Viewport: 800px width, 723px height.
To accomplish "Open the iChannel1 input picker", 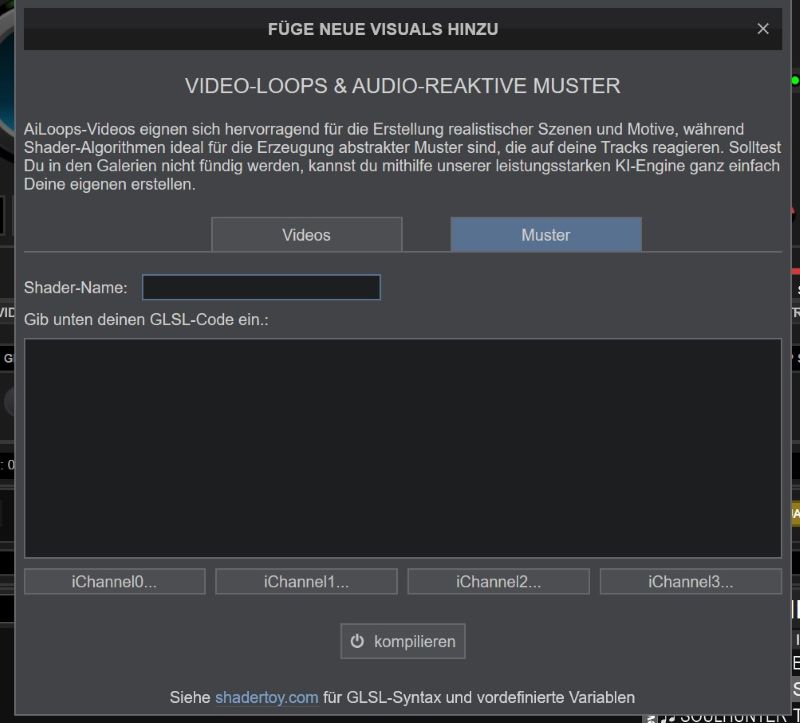I will pyautogui.click(x=306, y=582).
